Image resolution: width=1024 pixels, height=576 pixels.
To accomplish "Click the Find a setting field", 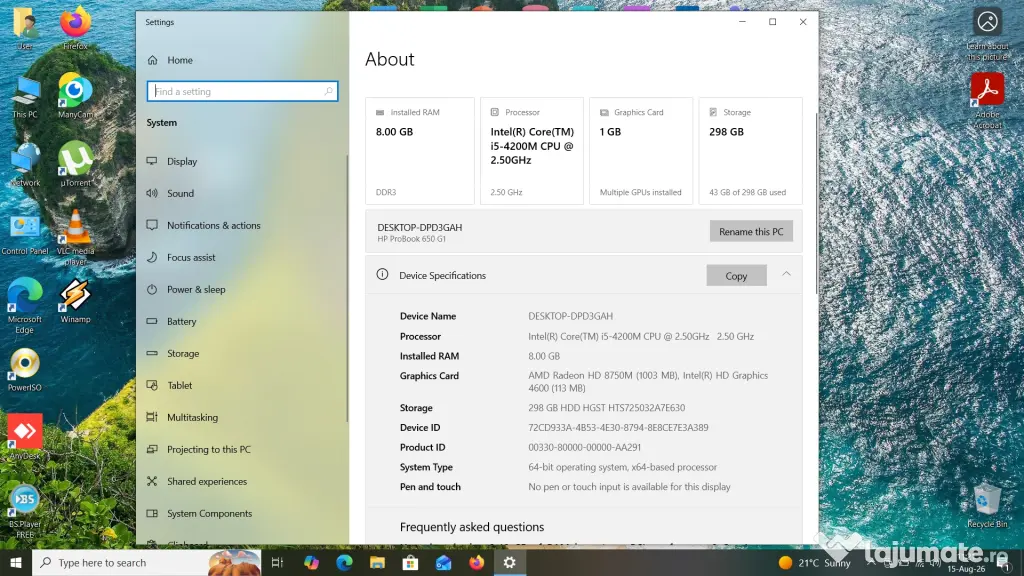I will click(242, 91).
